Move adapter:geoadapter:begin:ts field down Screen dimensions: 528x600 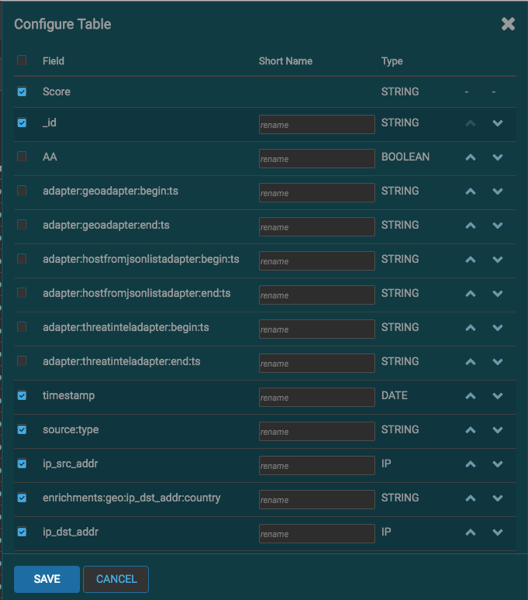tap(497, 191)
